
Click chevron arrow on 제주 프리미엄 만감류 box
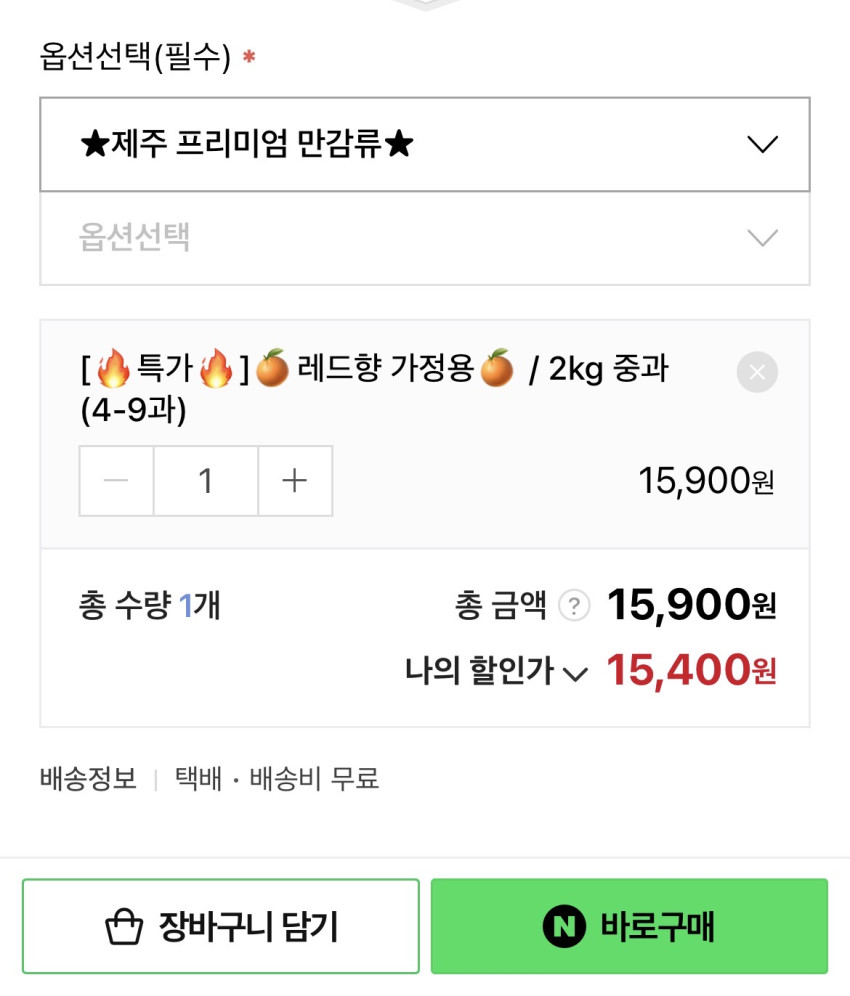[762, 144]
